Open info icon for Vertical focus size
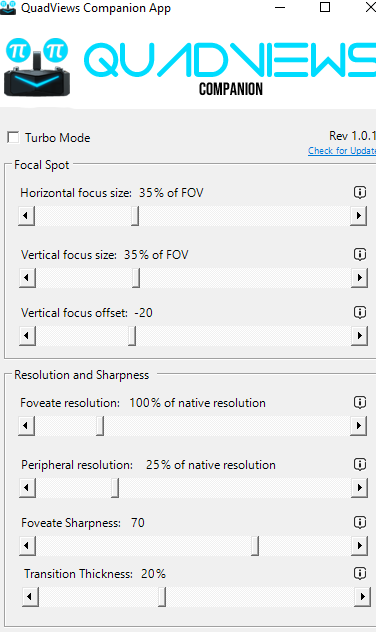This screenshot has height=632, width=376. 360,254
